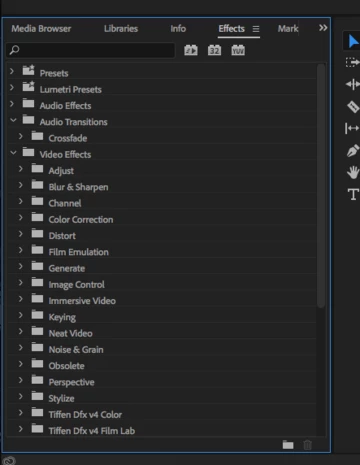360x465 pixels.
Task: Click the Crossfade folder icon
Action: 37,136
